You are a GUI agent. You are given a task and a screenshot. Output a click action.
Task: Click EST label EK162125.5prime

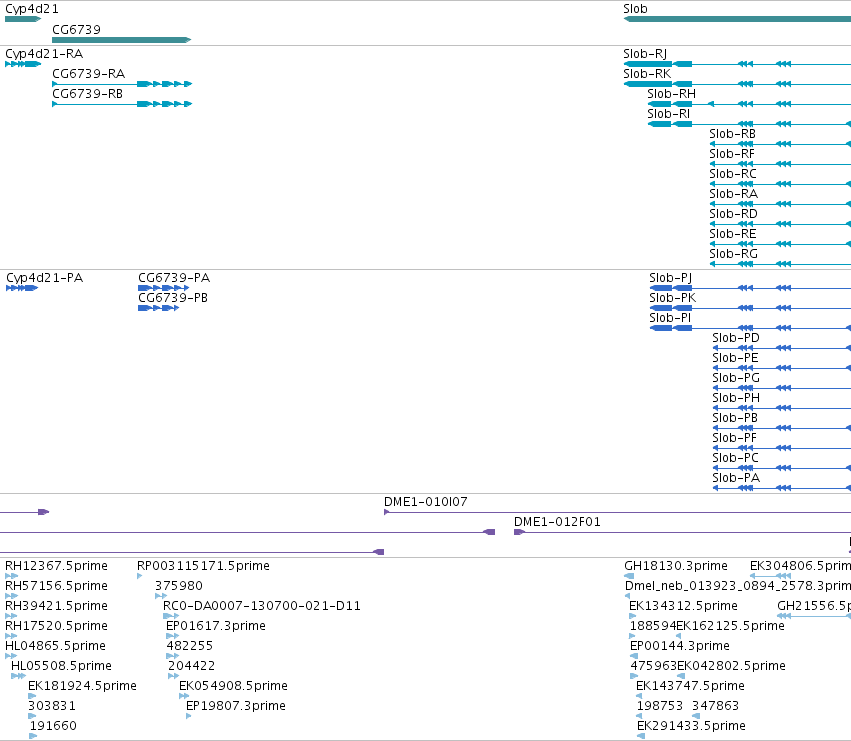coord(731,626)
